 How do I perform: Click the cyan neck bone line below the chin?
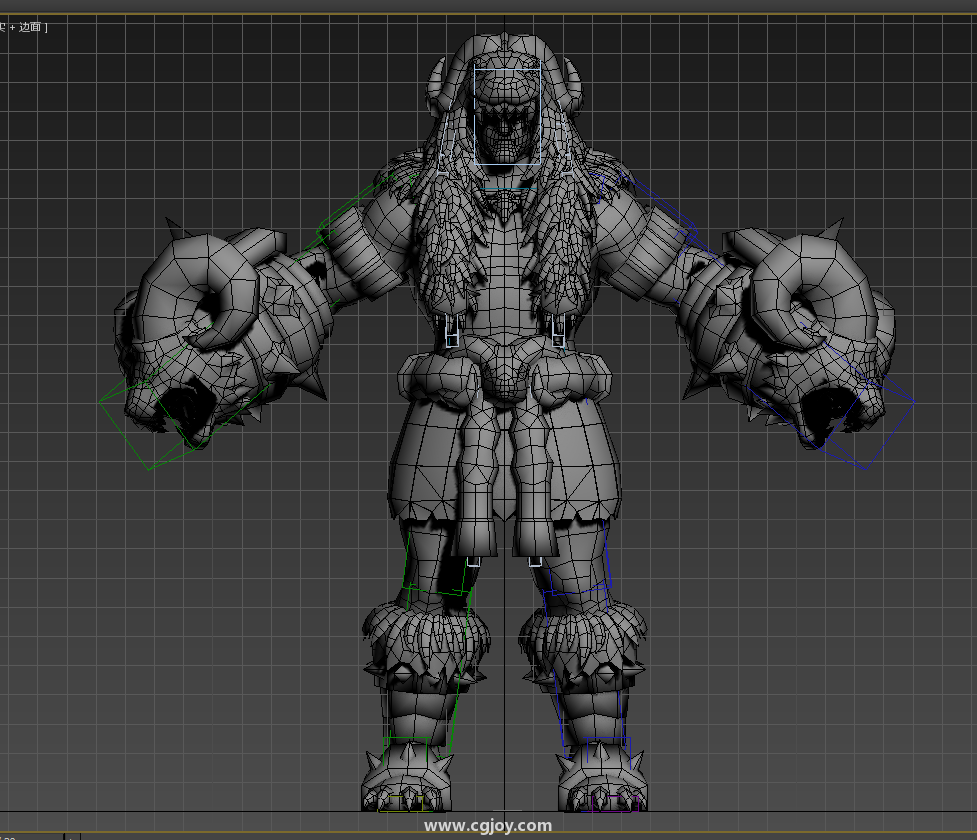tap(507, 188)
